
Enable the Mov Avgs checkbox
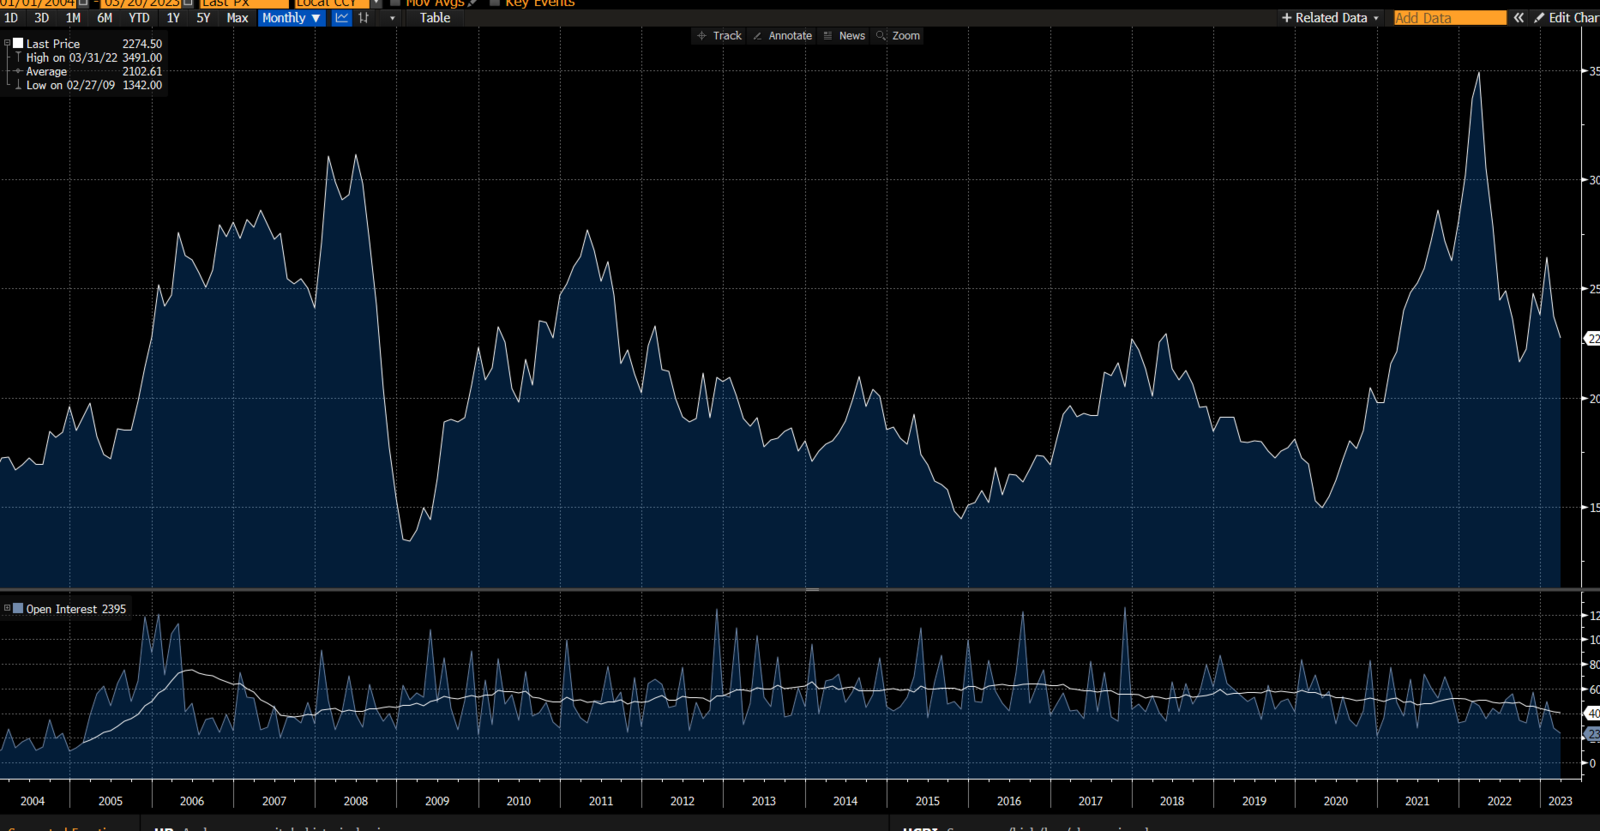click(x=396, y=3)
